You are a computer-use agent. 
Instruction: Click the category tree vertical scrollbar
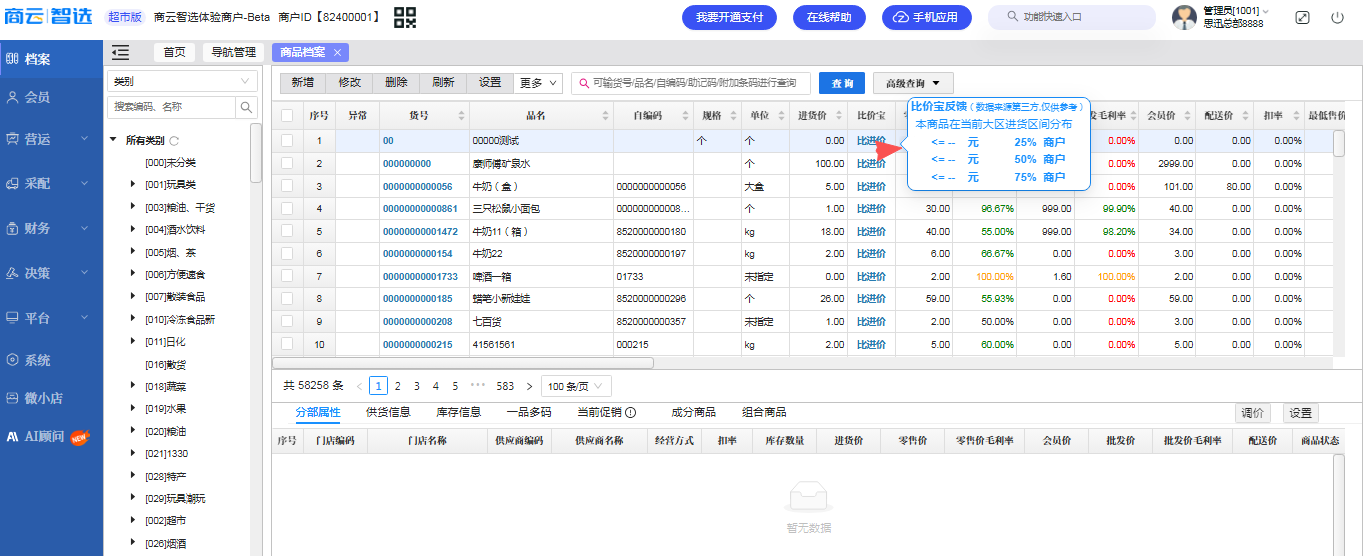[x=256, y=152]
